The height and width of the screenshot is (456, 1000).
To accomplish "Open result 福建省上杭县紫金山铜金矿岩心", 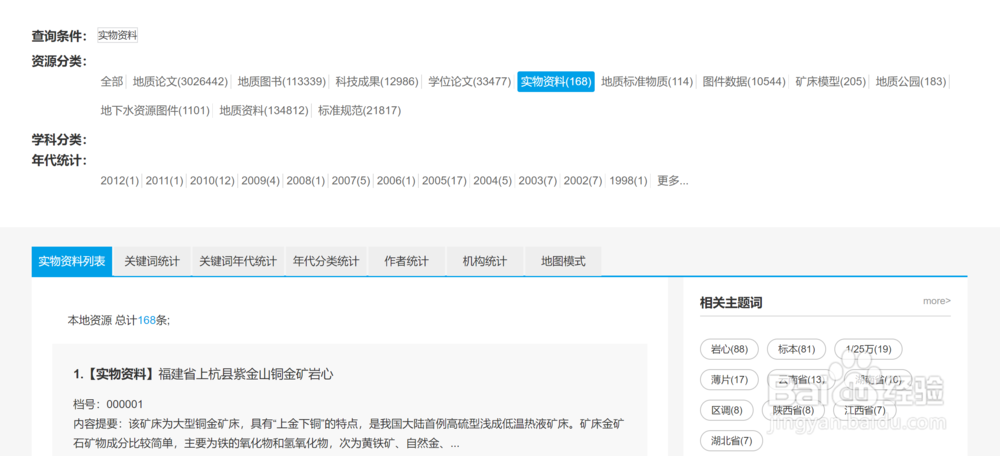I will point(246,374).
